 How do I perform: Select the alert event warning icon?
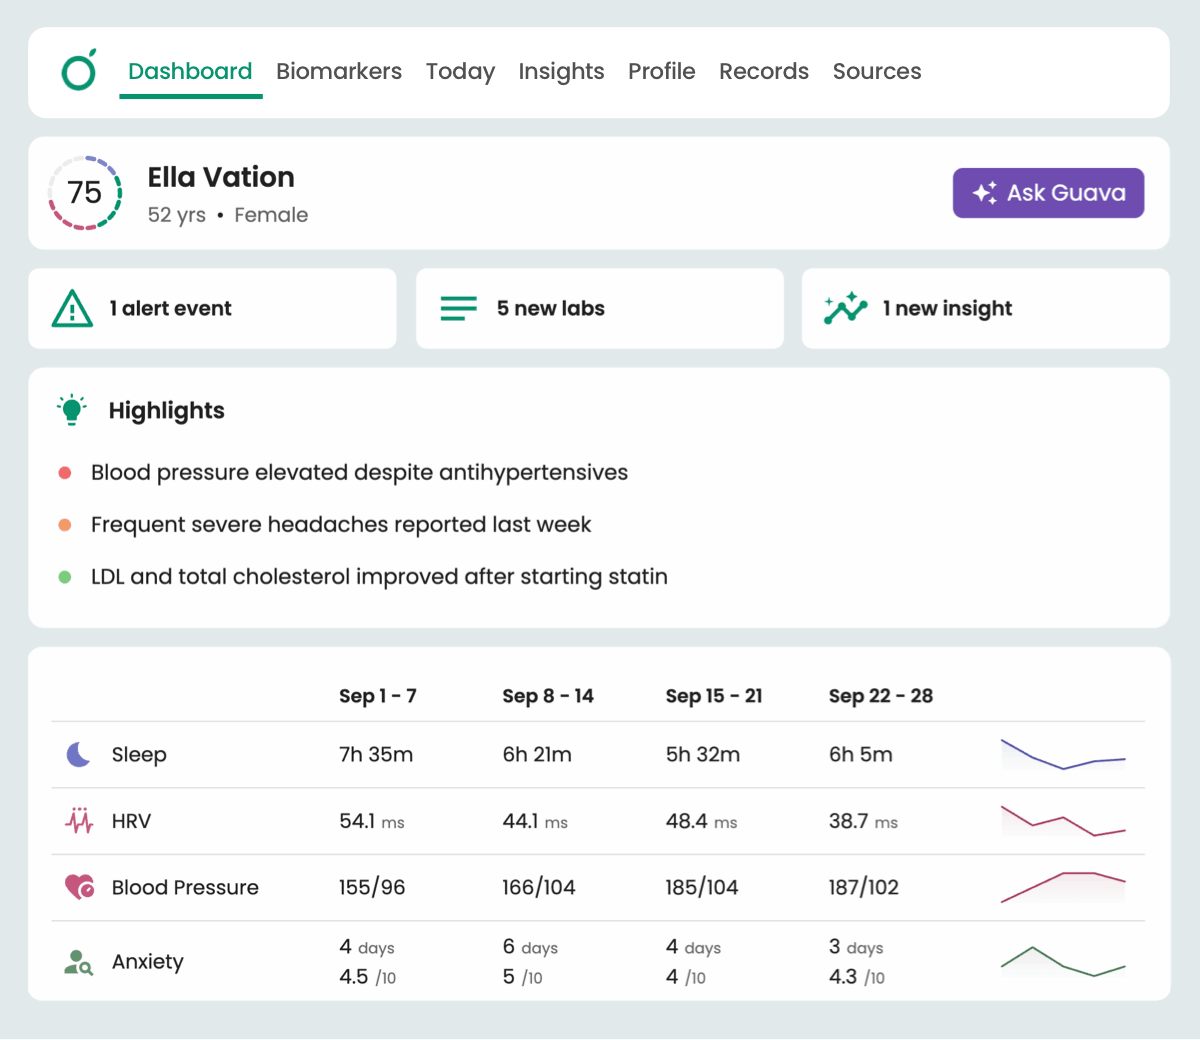click(x=70, y=308)
